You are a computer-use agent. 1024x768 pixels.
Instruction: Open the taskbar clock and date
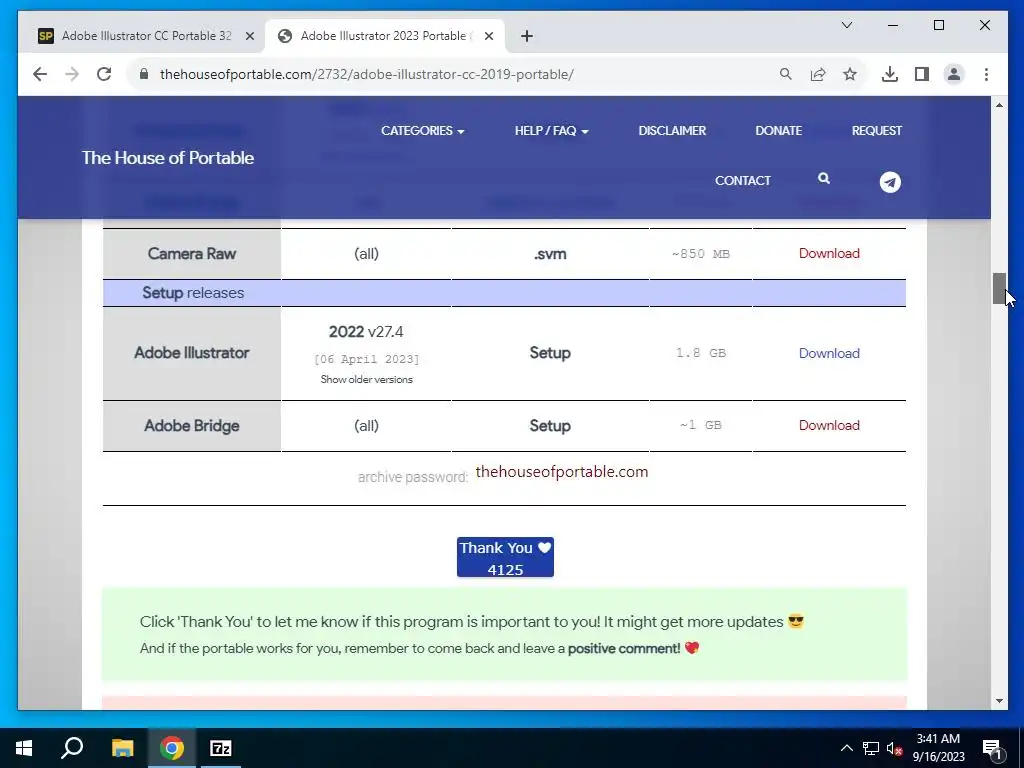tap(938, 748)
